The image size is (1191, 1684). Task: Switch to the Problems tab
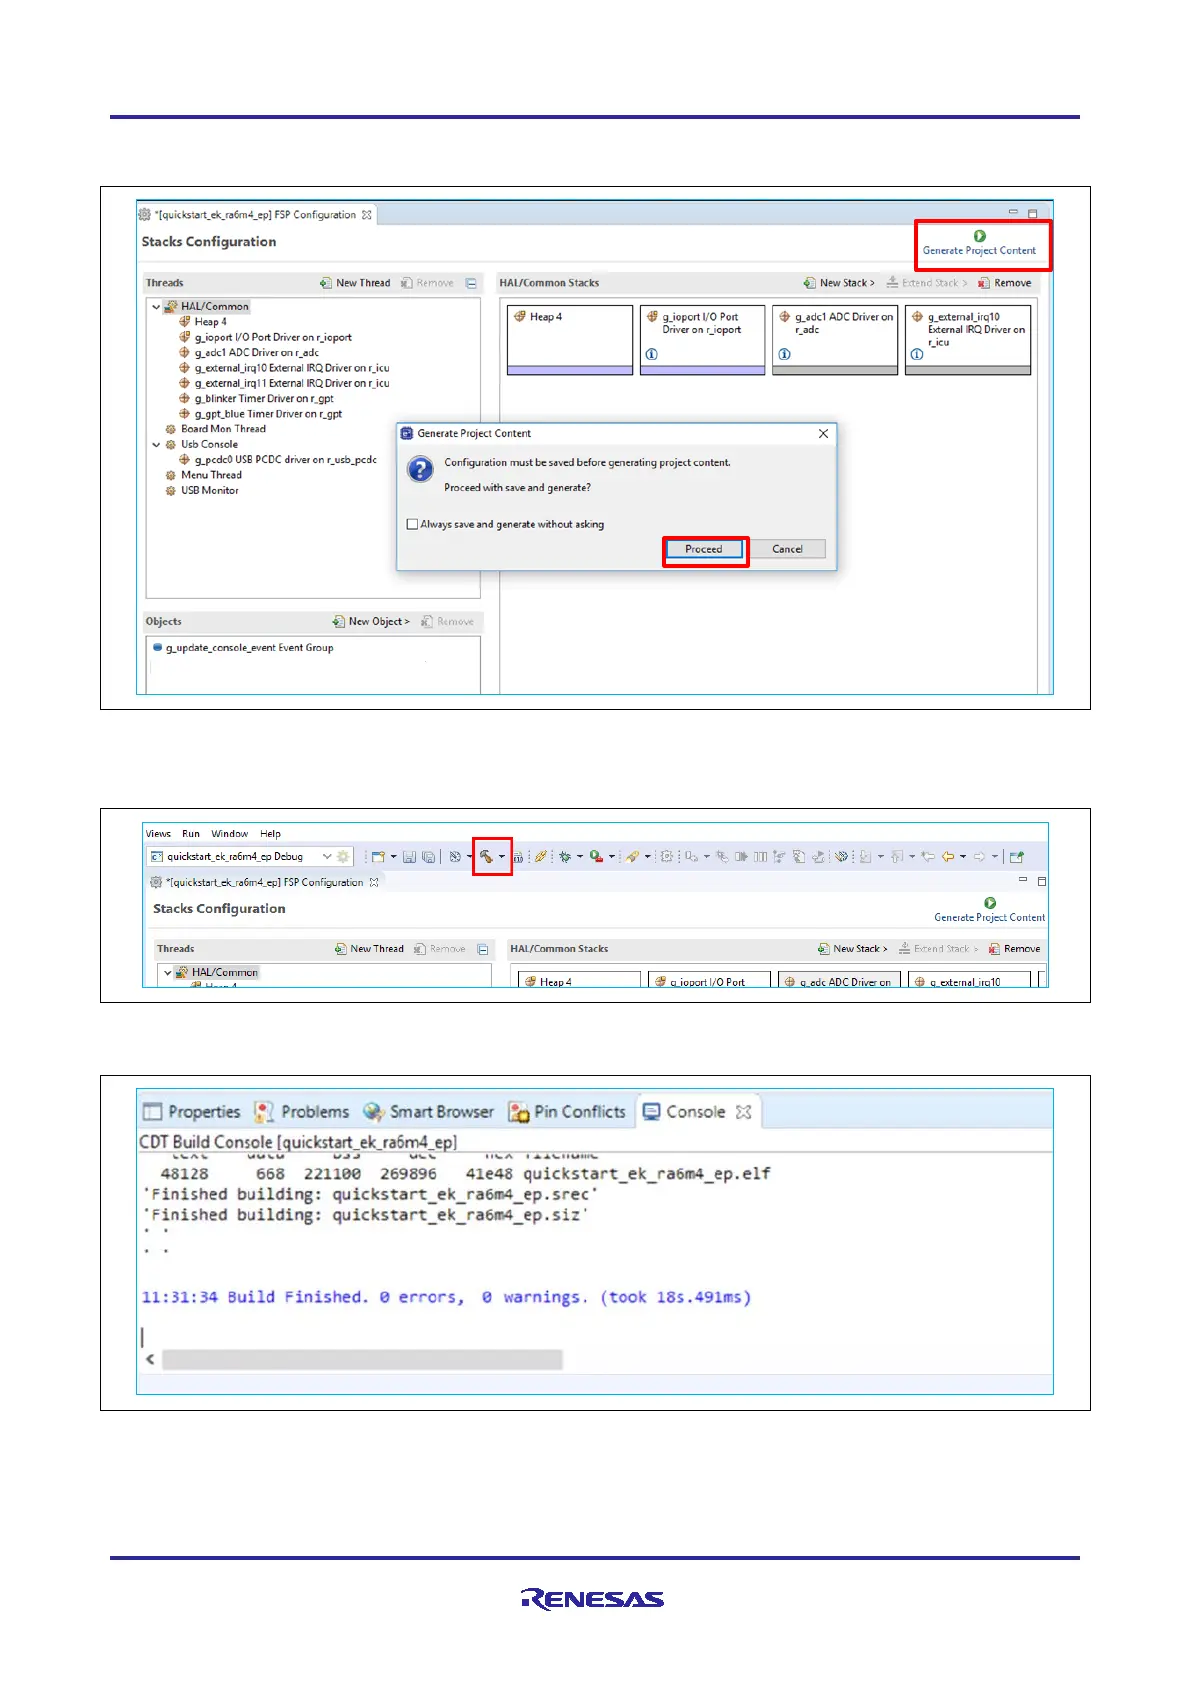tap(301, 1112)
